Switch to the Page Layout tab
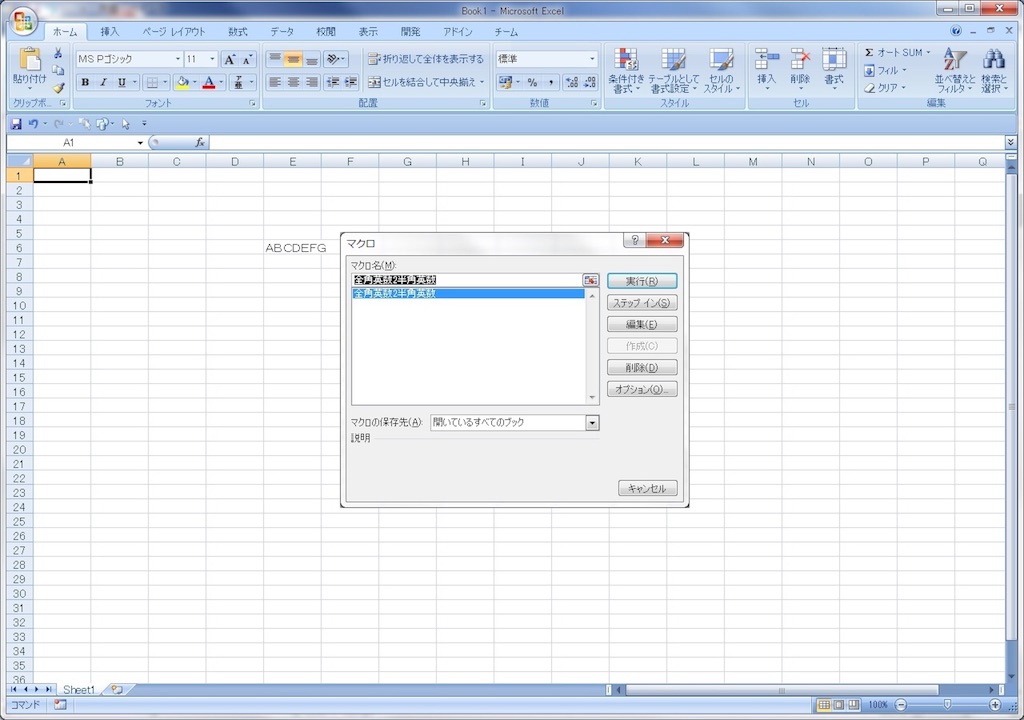Screen dimensions: 1024x720 pyautogui.click(x=174, y=31)
